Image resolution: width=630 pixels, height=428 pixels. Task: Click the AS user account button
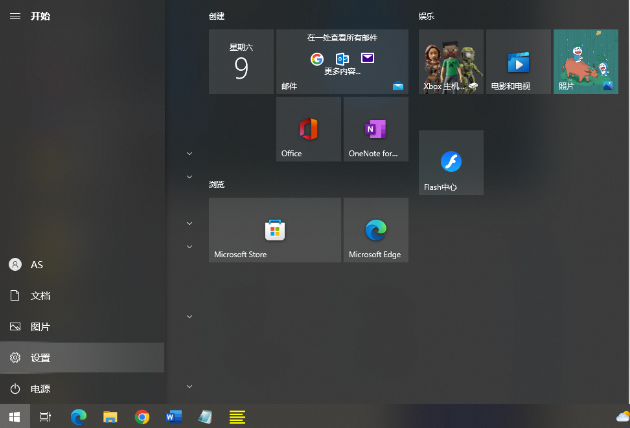tap(36, 265)
